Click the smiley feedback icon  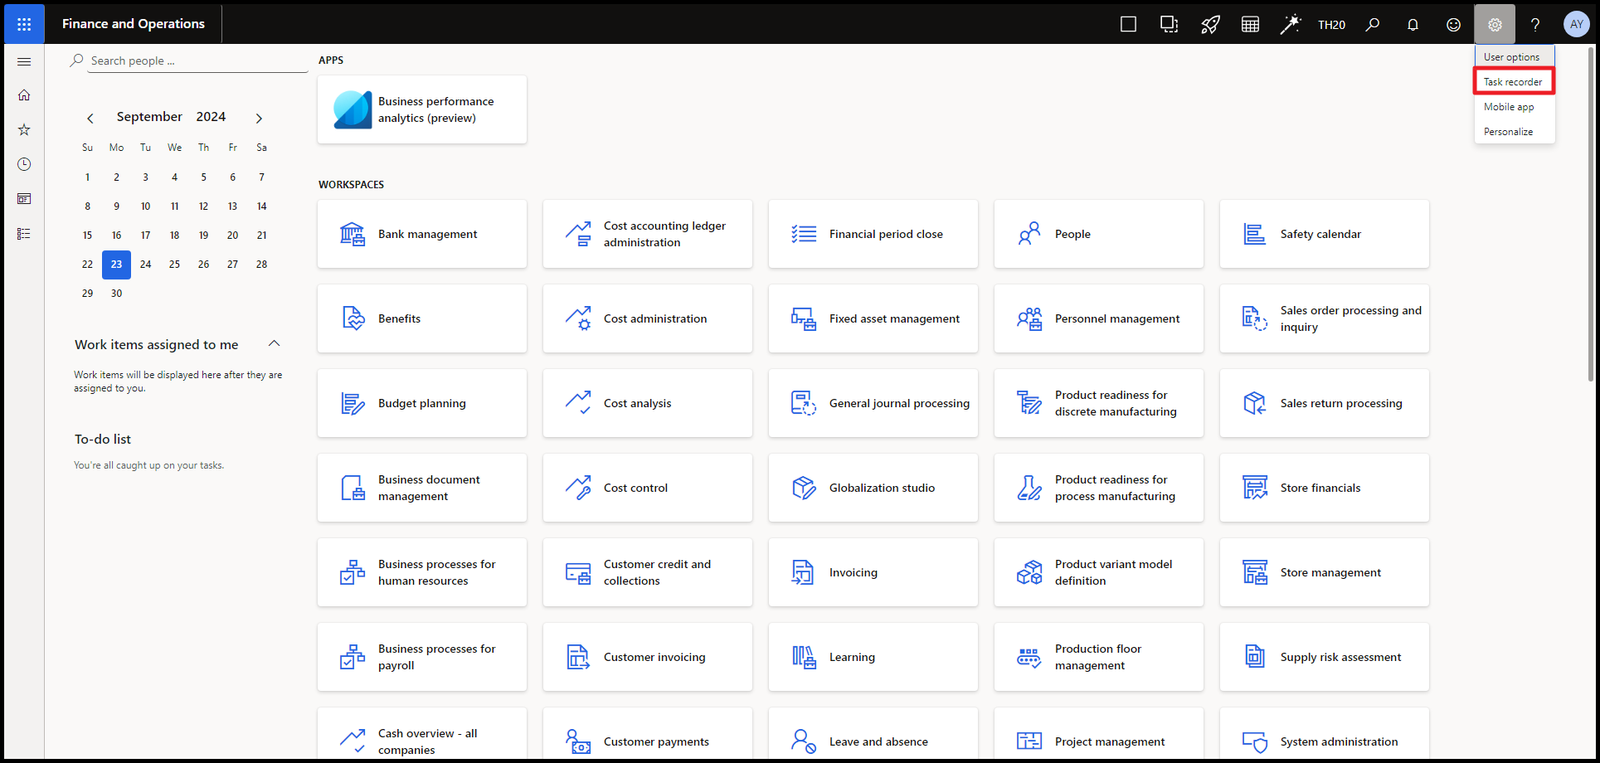click(x=1454, y=24)
